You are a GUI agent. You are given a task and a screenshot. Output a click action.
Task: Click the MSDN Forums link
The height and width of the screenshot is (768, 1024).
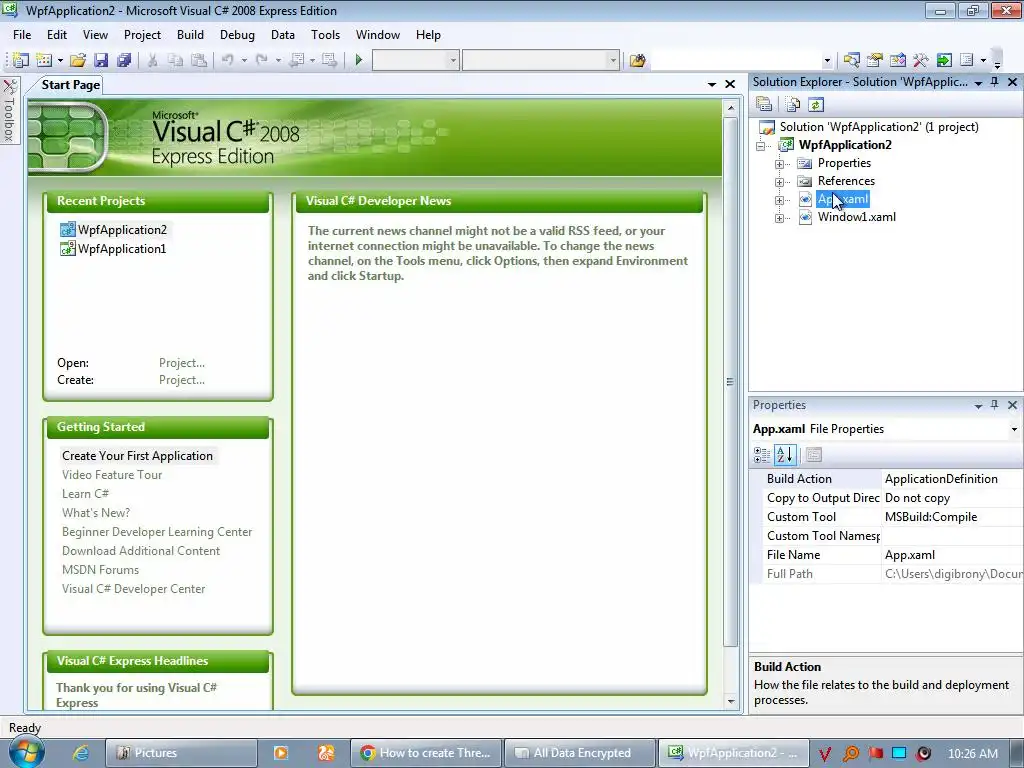click(100, 569)
